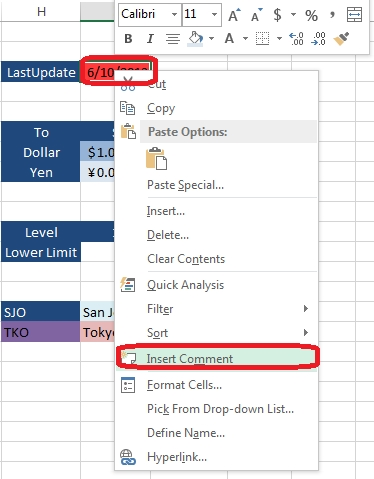Viewport: 374px width, 479px height.
Task: Open the Borders dropdown arrow
Action: [279, 39]
